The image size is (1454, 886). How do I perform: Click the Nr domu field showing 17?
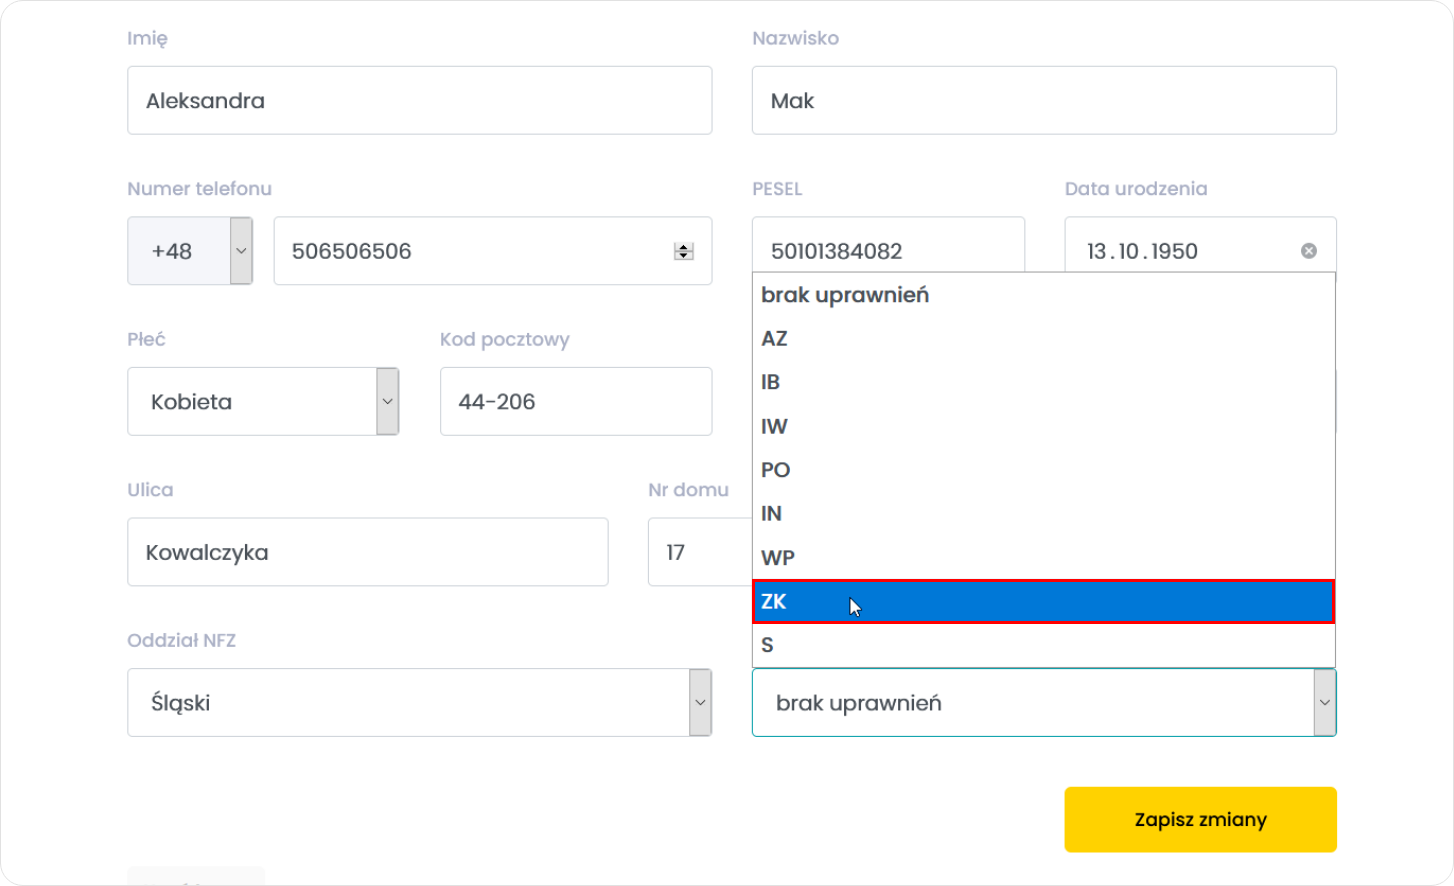(x=700, y=552)
